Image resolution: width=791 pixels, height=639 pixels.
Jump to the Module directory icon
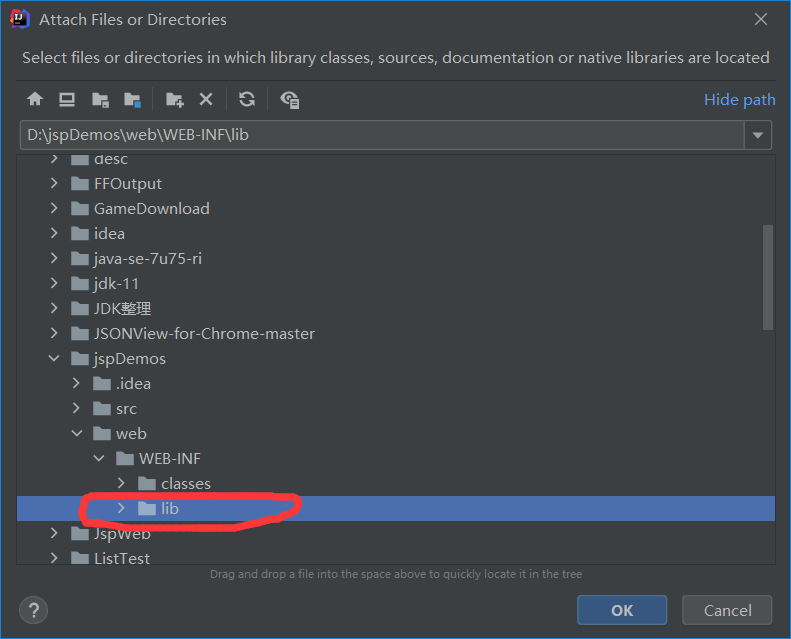(x=133, y=100)
